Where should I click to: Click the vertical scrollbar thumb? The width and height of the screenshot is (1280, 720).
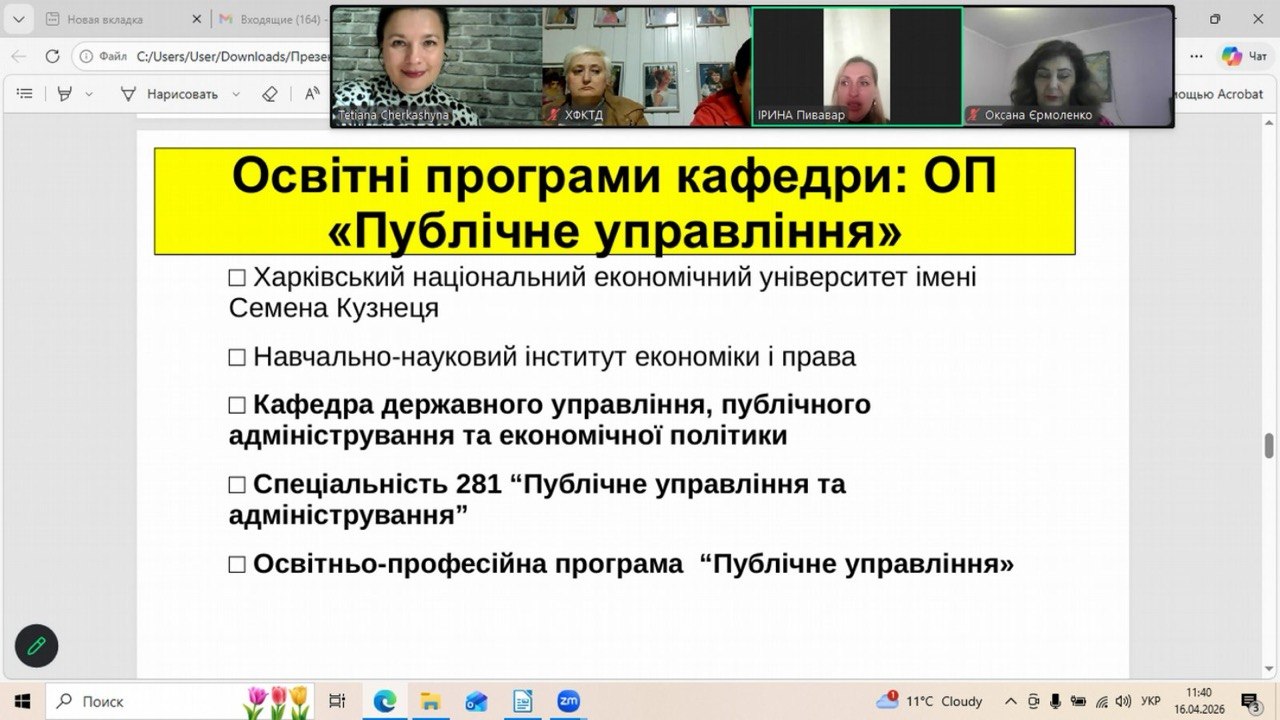click(1269, 445)
